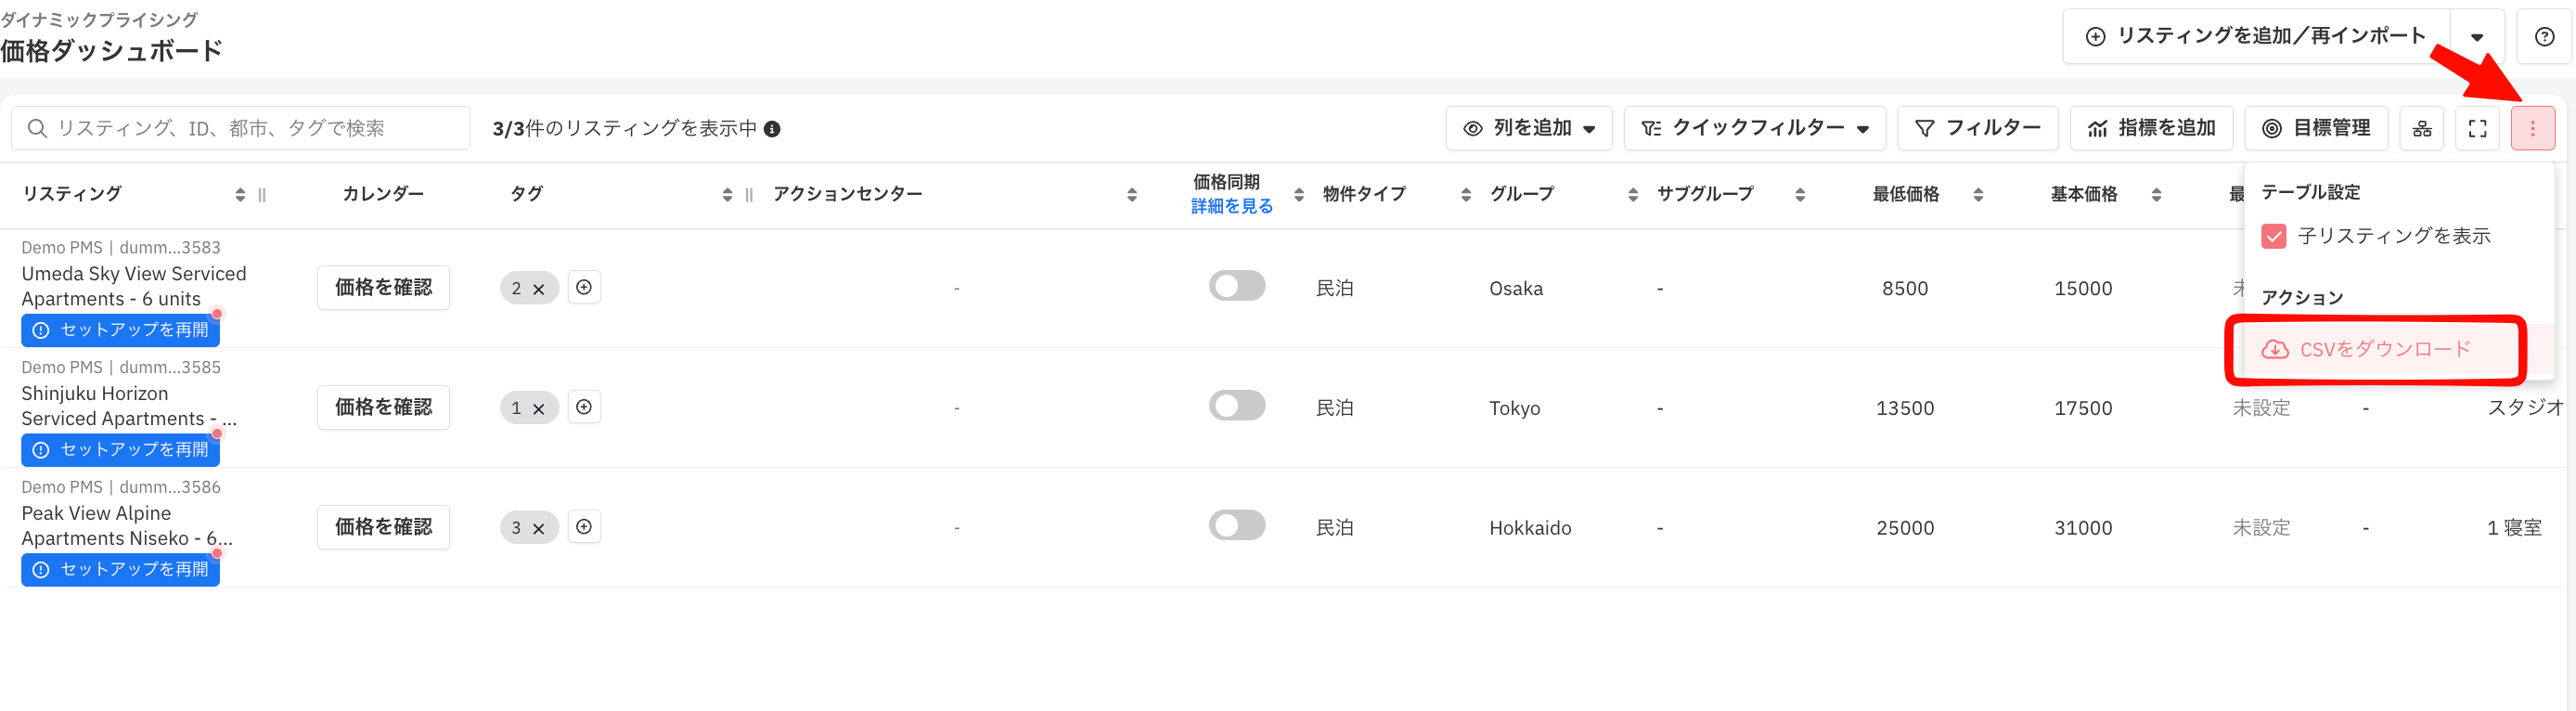Click リスティングを追加／再インポート button
Viewport: 2576px width, 711px height.
tap(2255, 37)
